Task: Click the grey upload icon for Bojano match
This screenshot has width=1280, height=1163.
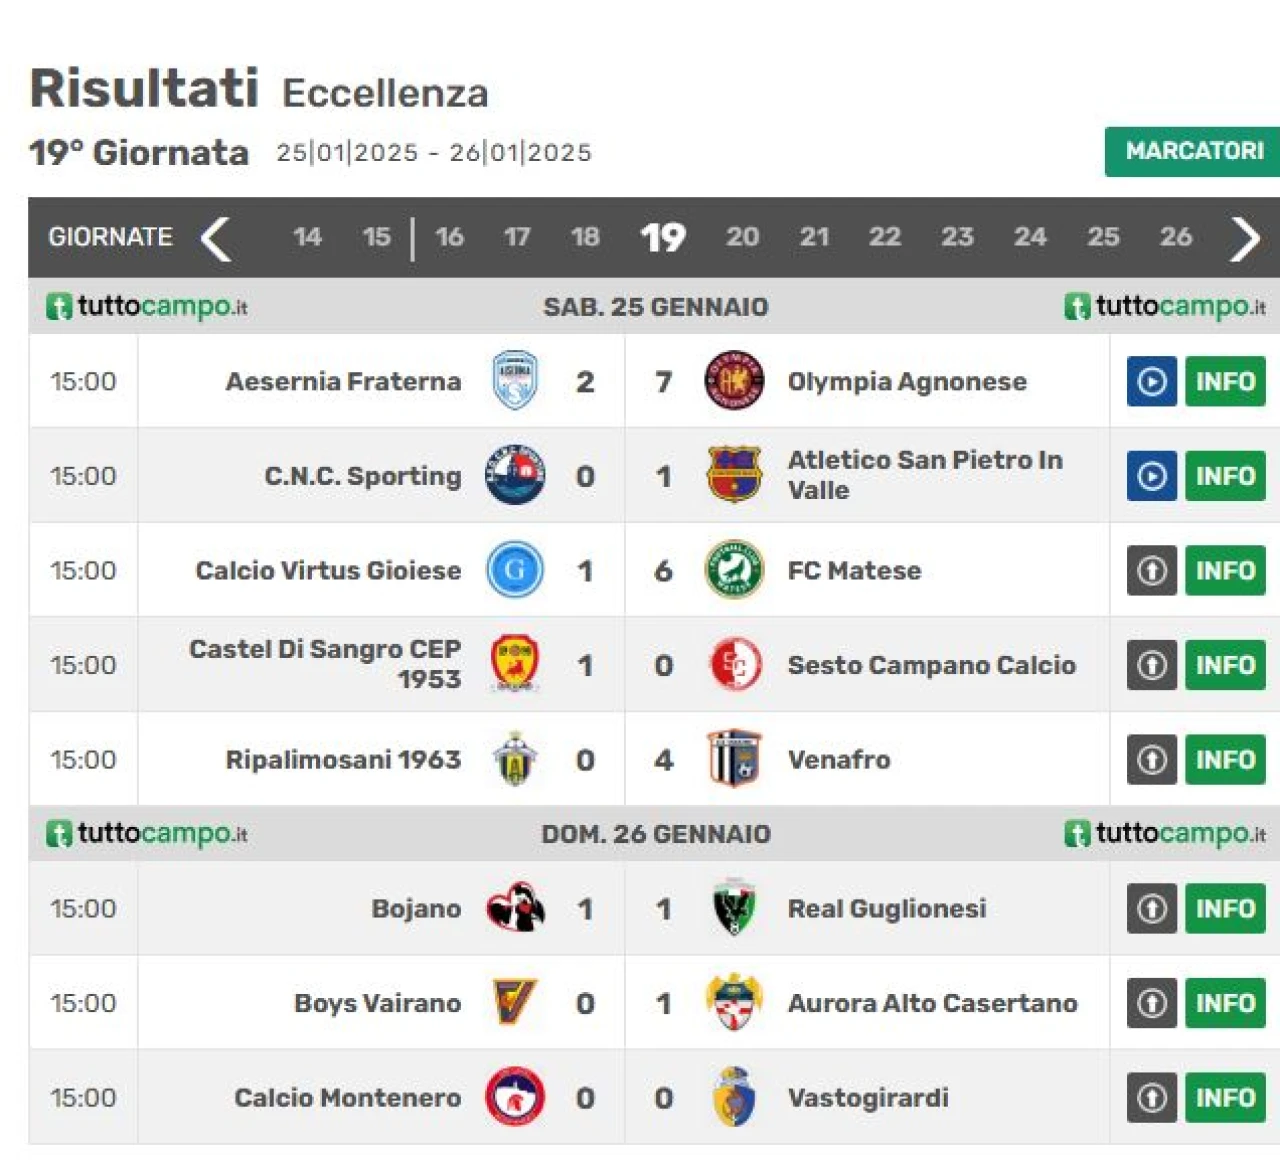Action: 1151,908
